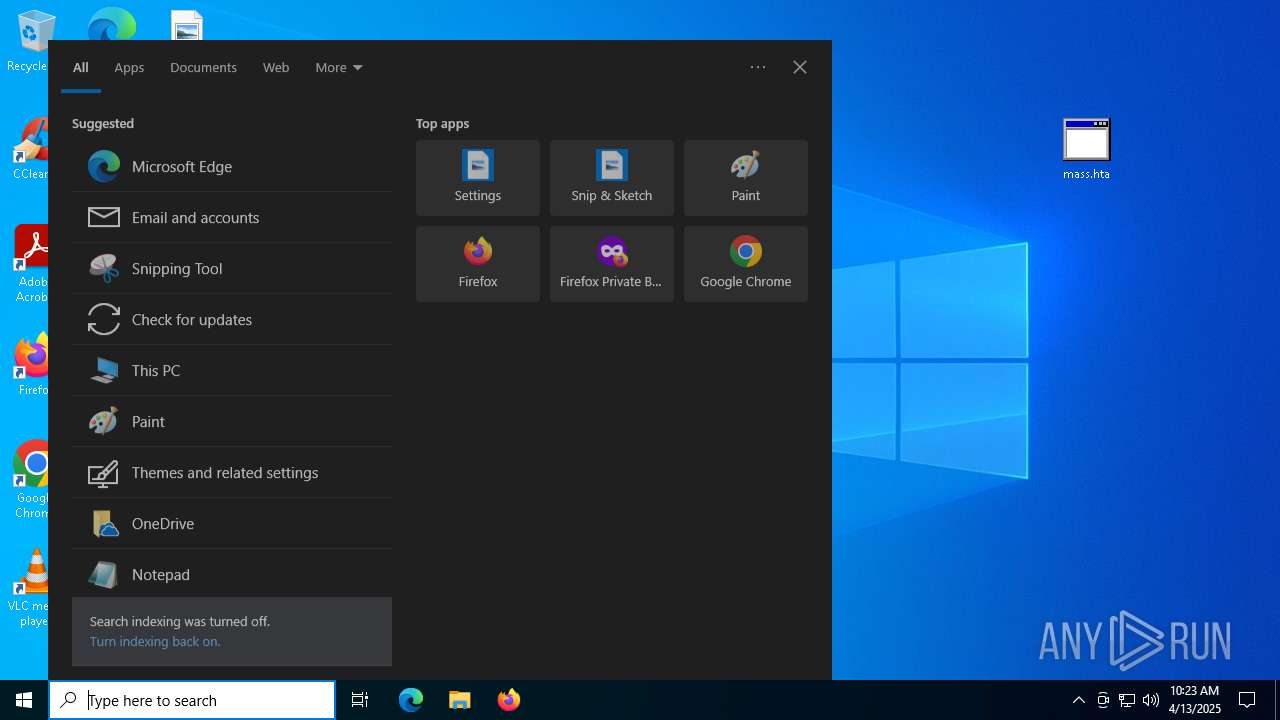The image size is (1280, 720).
Task: Open Task View on taskbar
Action: (x=360, y=700)
